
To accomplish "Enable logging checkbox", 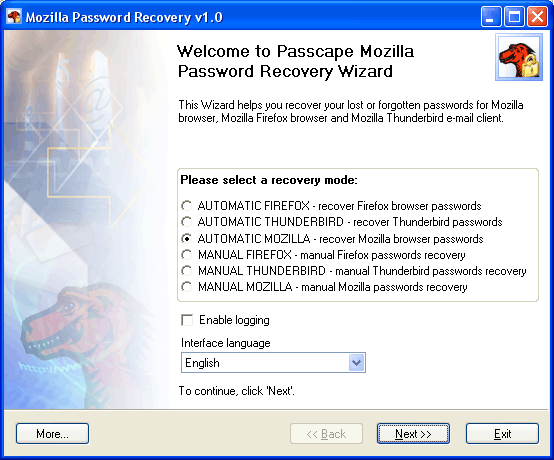I will pos(187,320).
